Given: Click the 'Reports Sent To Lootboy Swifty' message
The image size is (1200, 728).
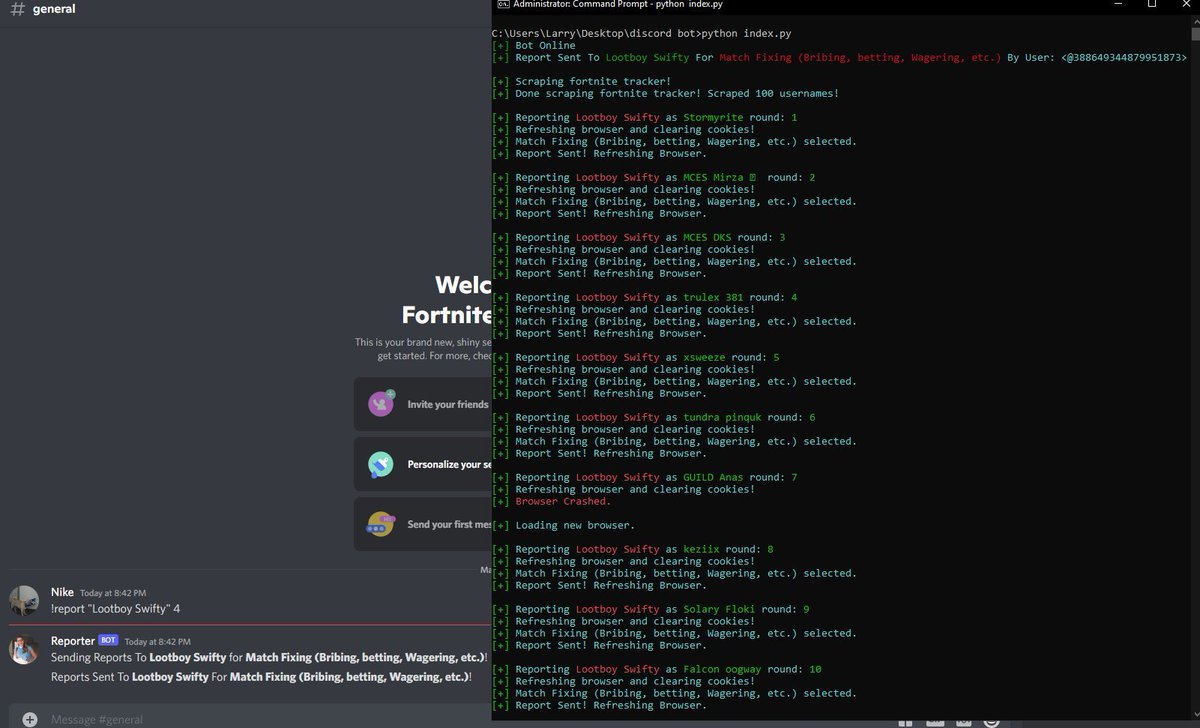Looking at the screenshot, I should (261, 677).
